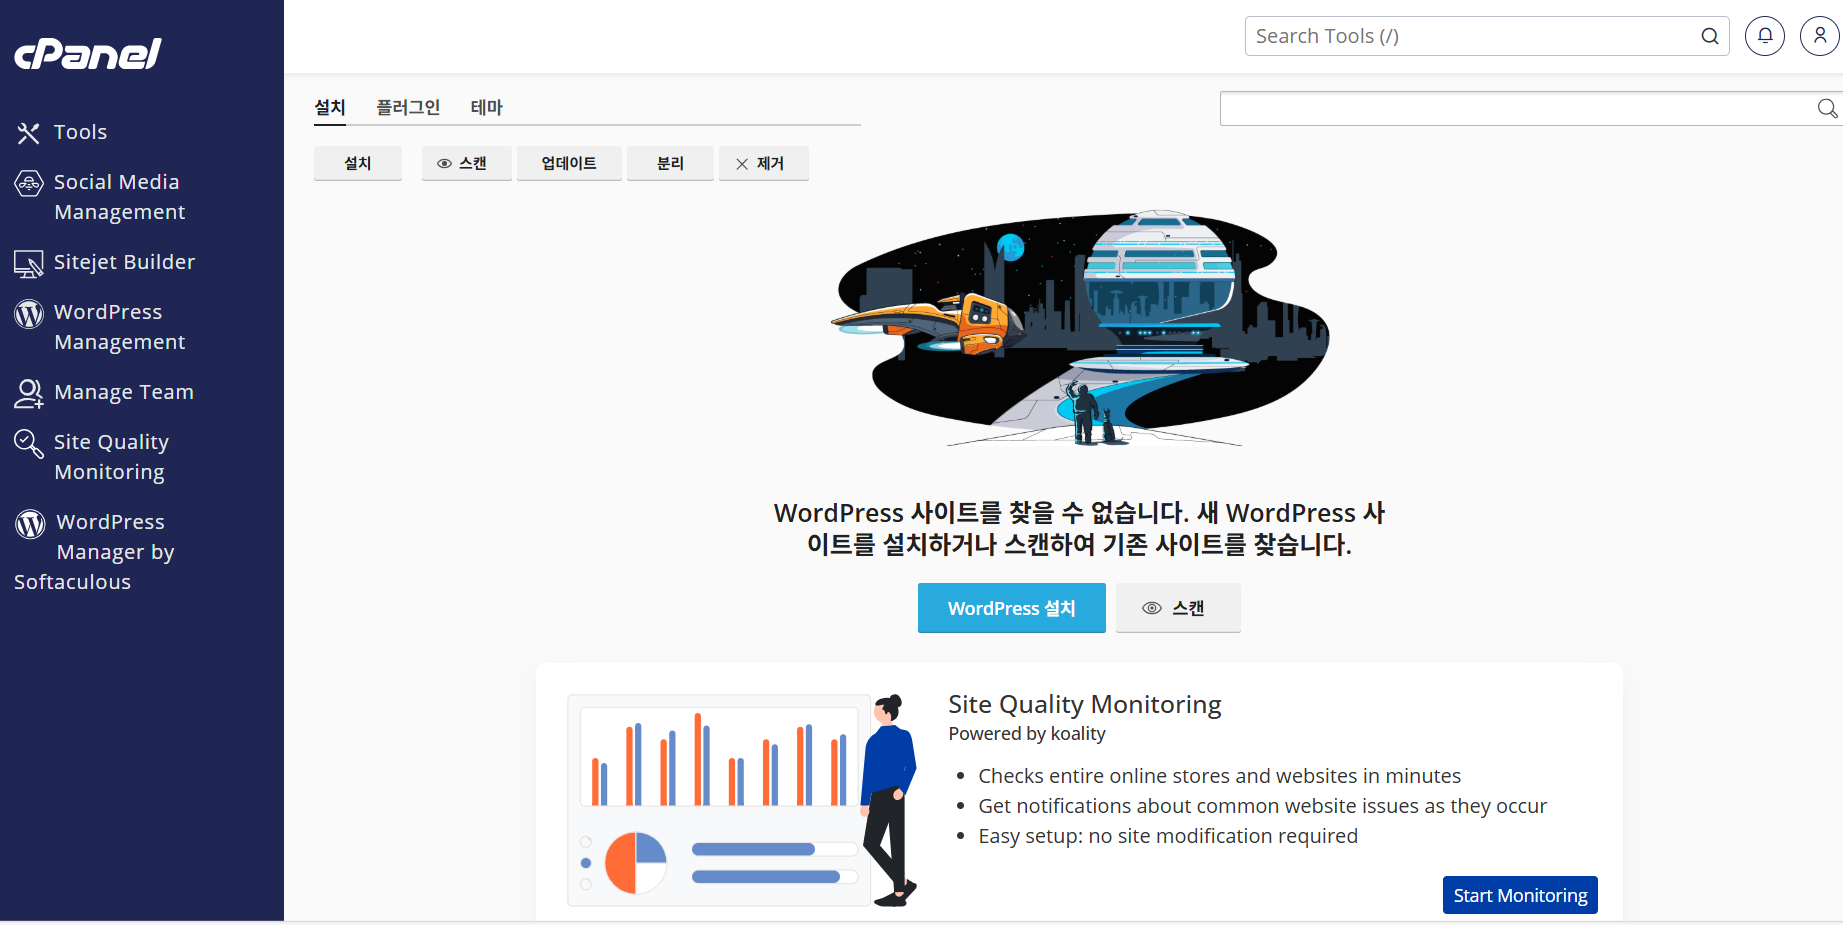Click the Sitejet Builder monitor icon
Viewport: 1843px width, 925px height.
click(x=28, y=264)
